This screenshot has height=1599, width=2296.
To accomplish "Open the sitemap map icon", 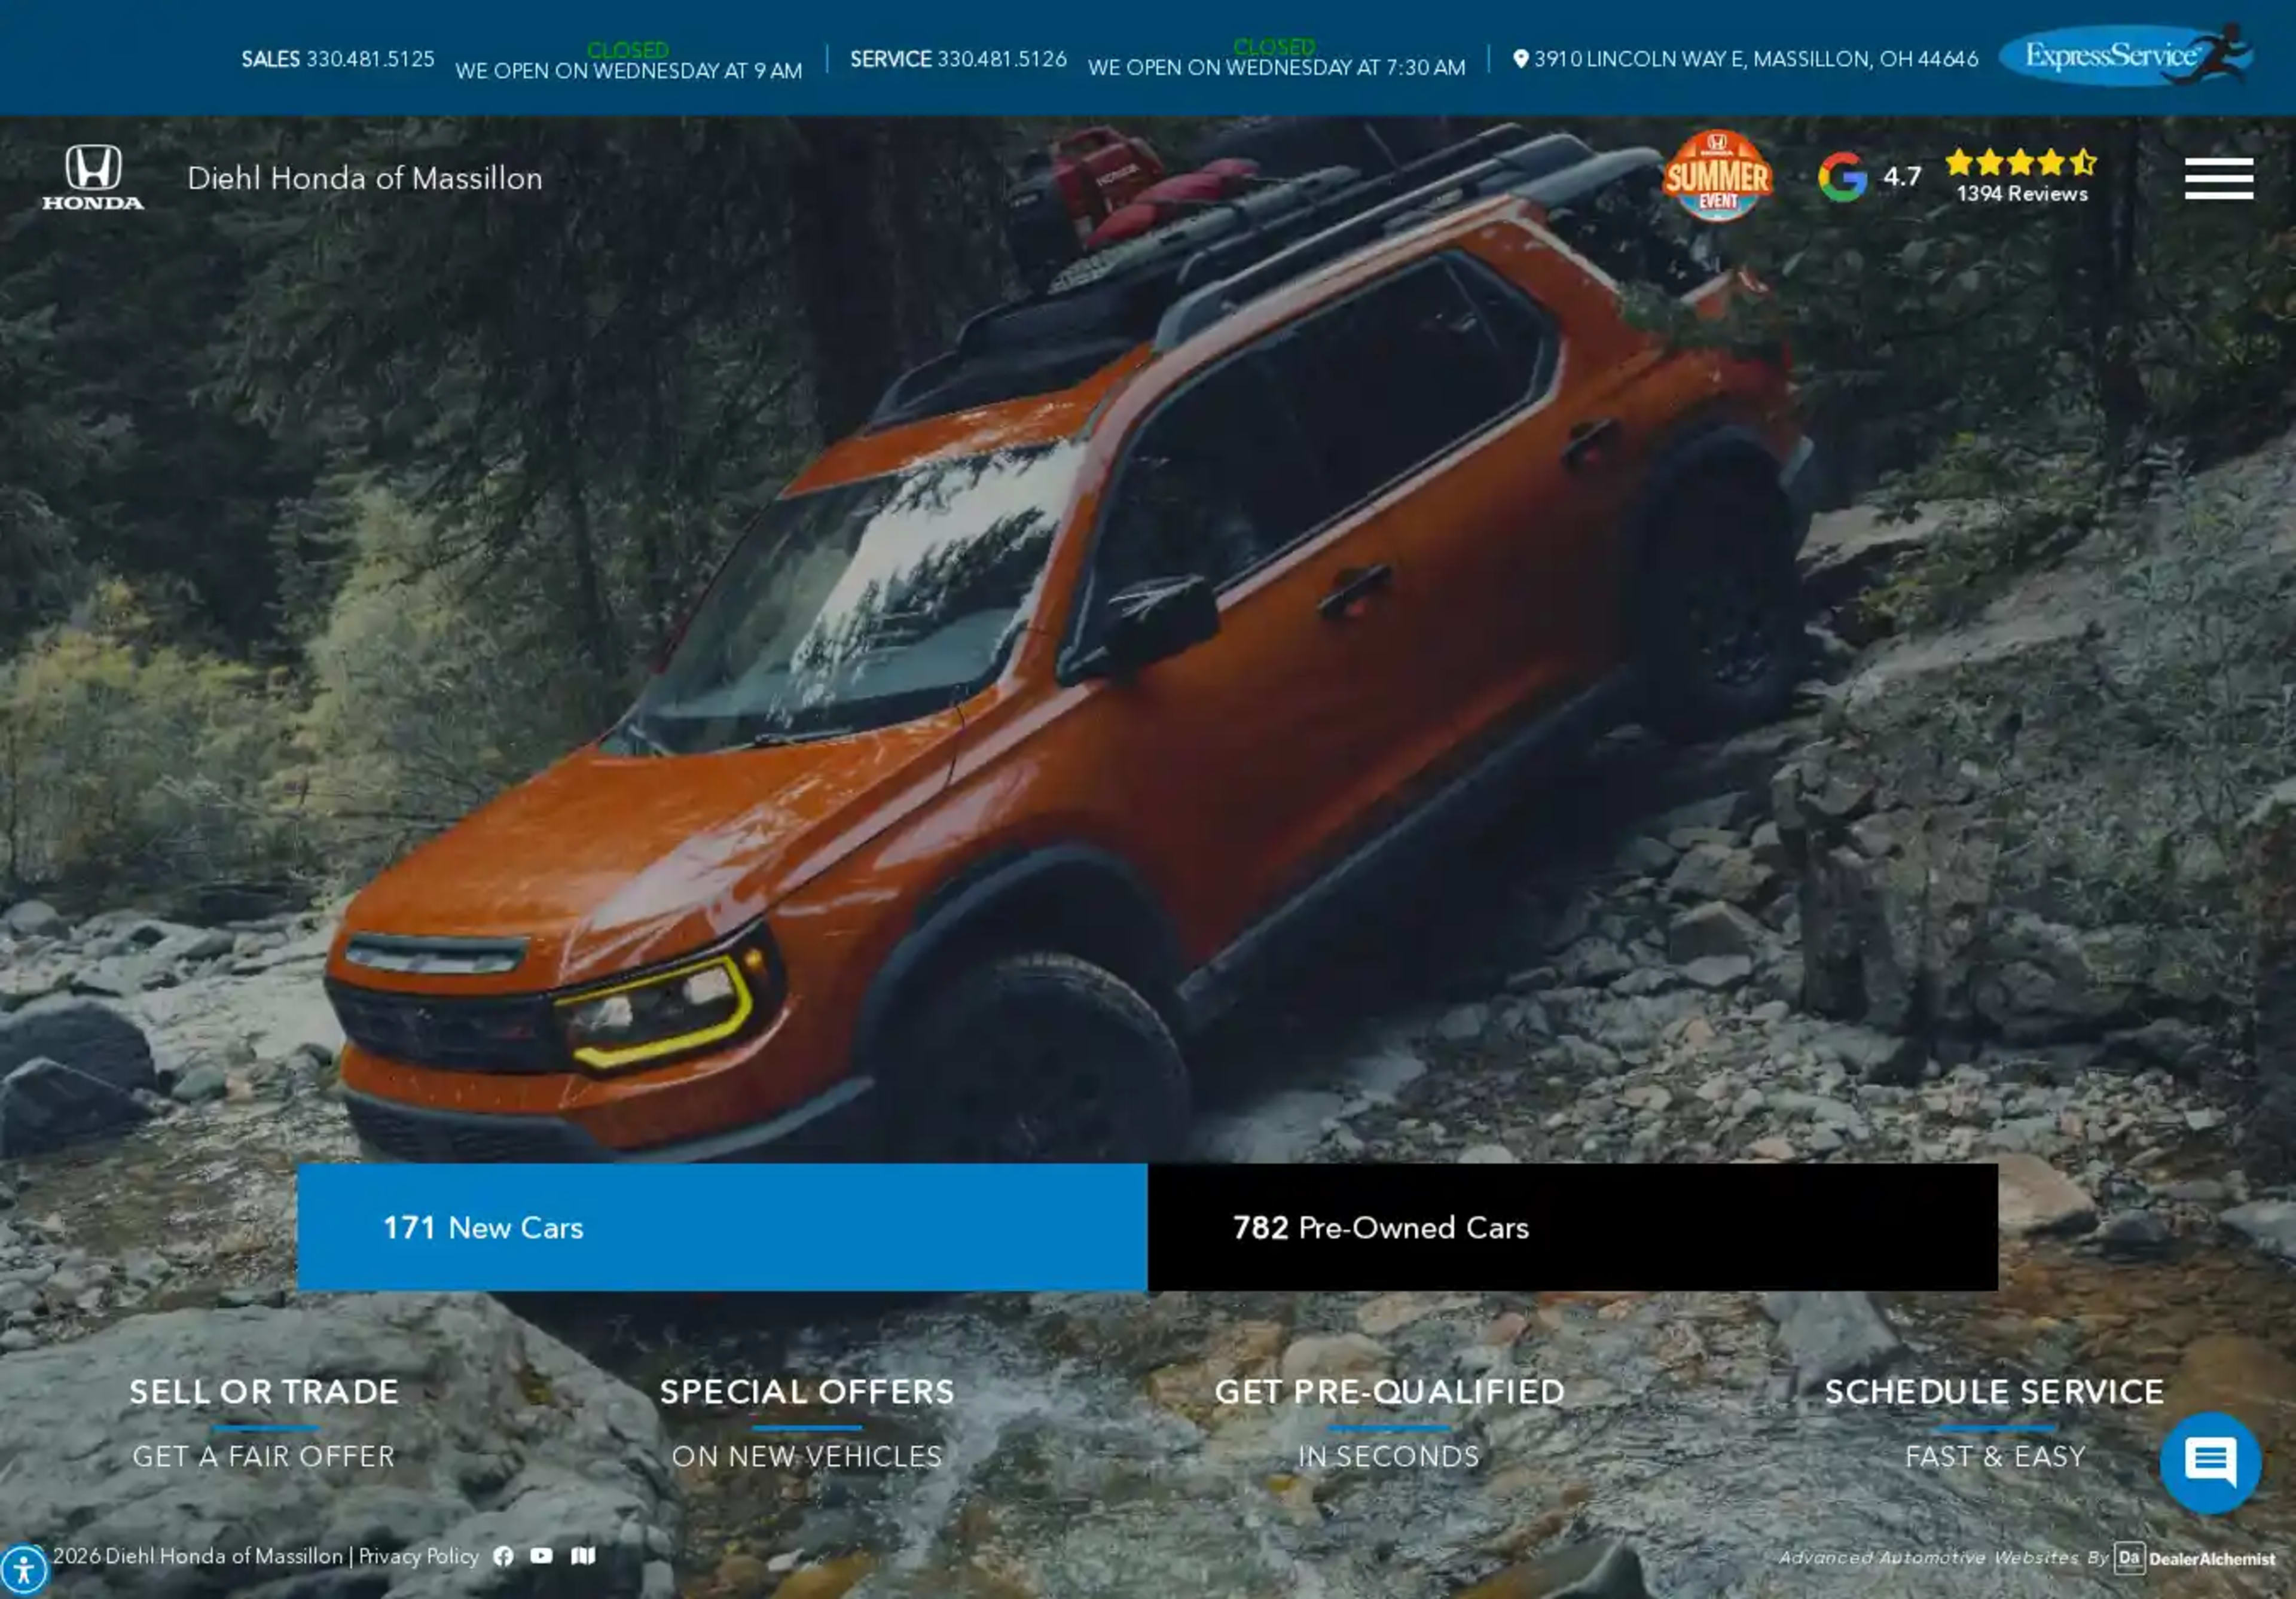I will pos(583,1556).
